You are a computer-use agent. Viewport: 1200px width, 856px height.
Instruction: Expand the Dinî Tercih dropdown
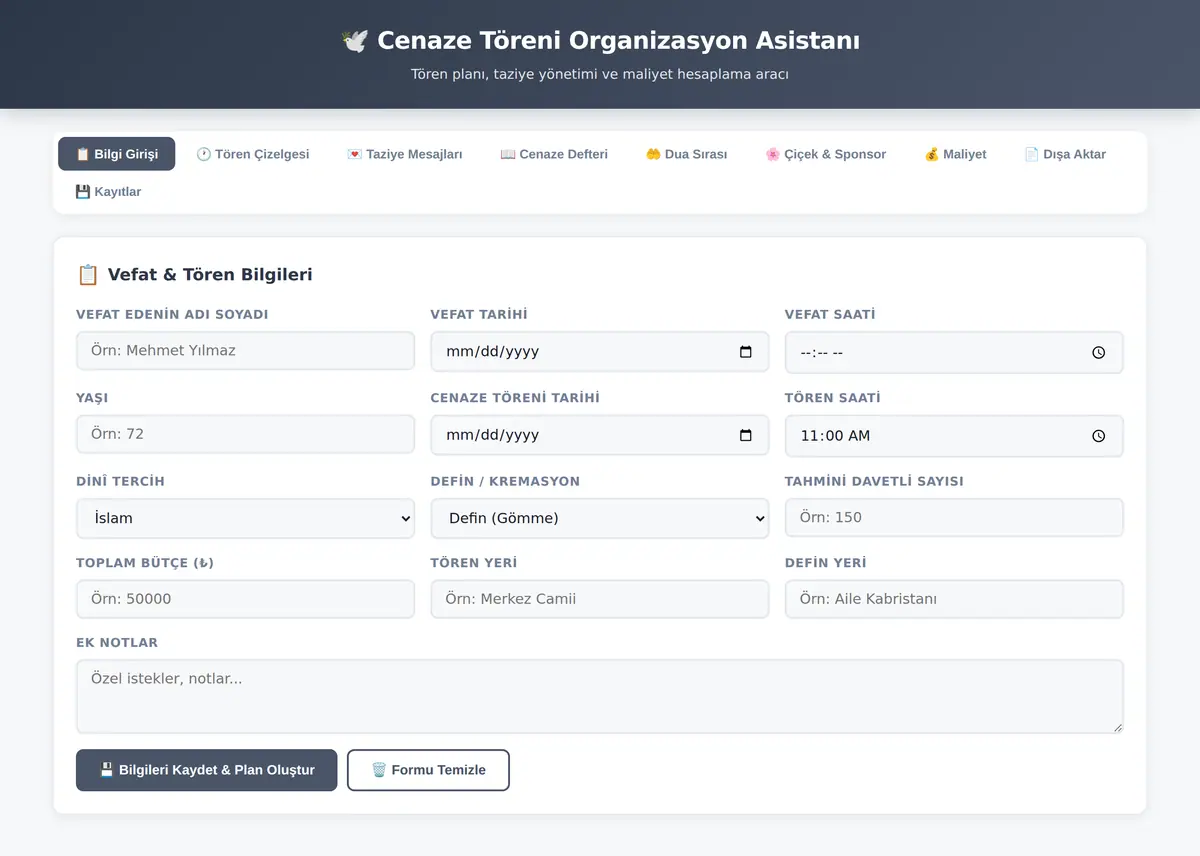point(245,518)
